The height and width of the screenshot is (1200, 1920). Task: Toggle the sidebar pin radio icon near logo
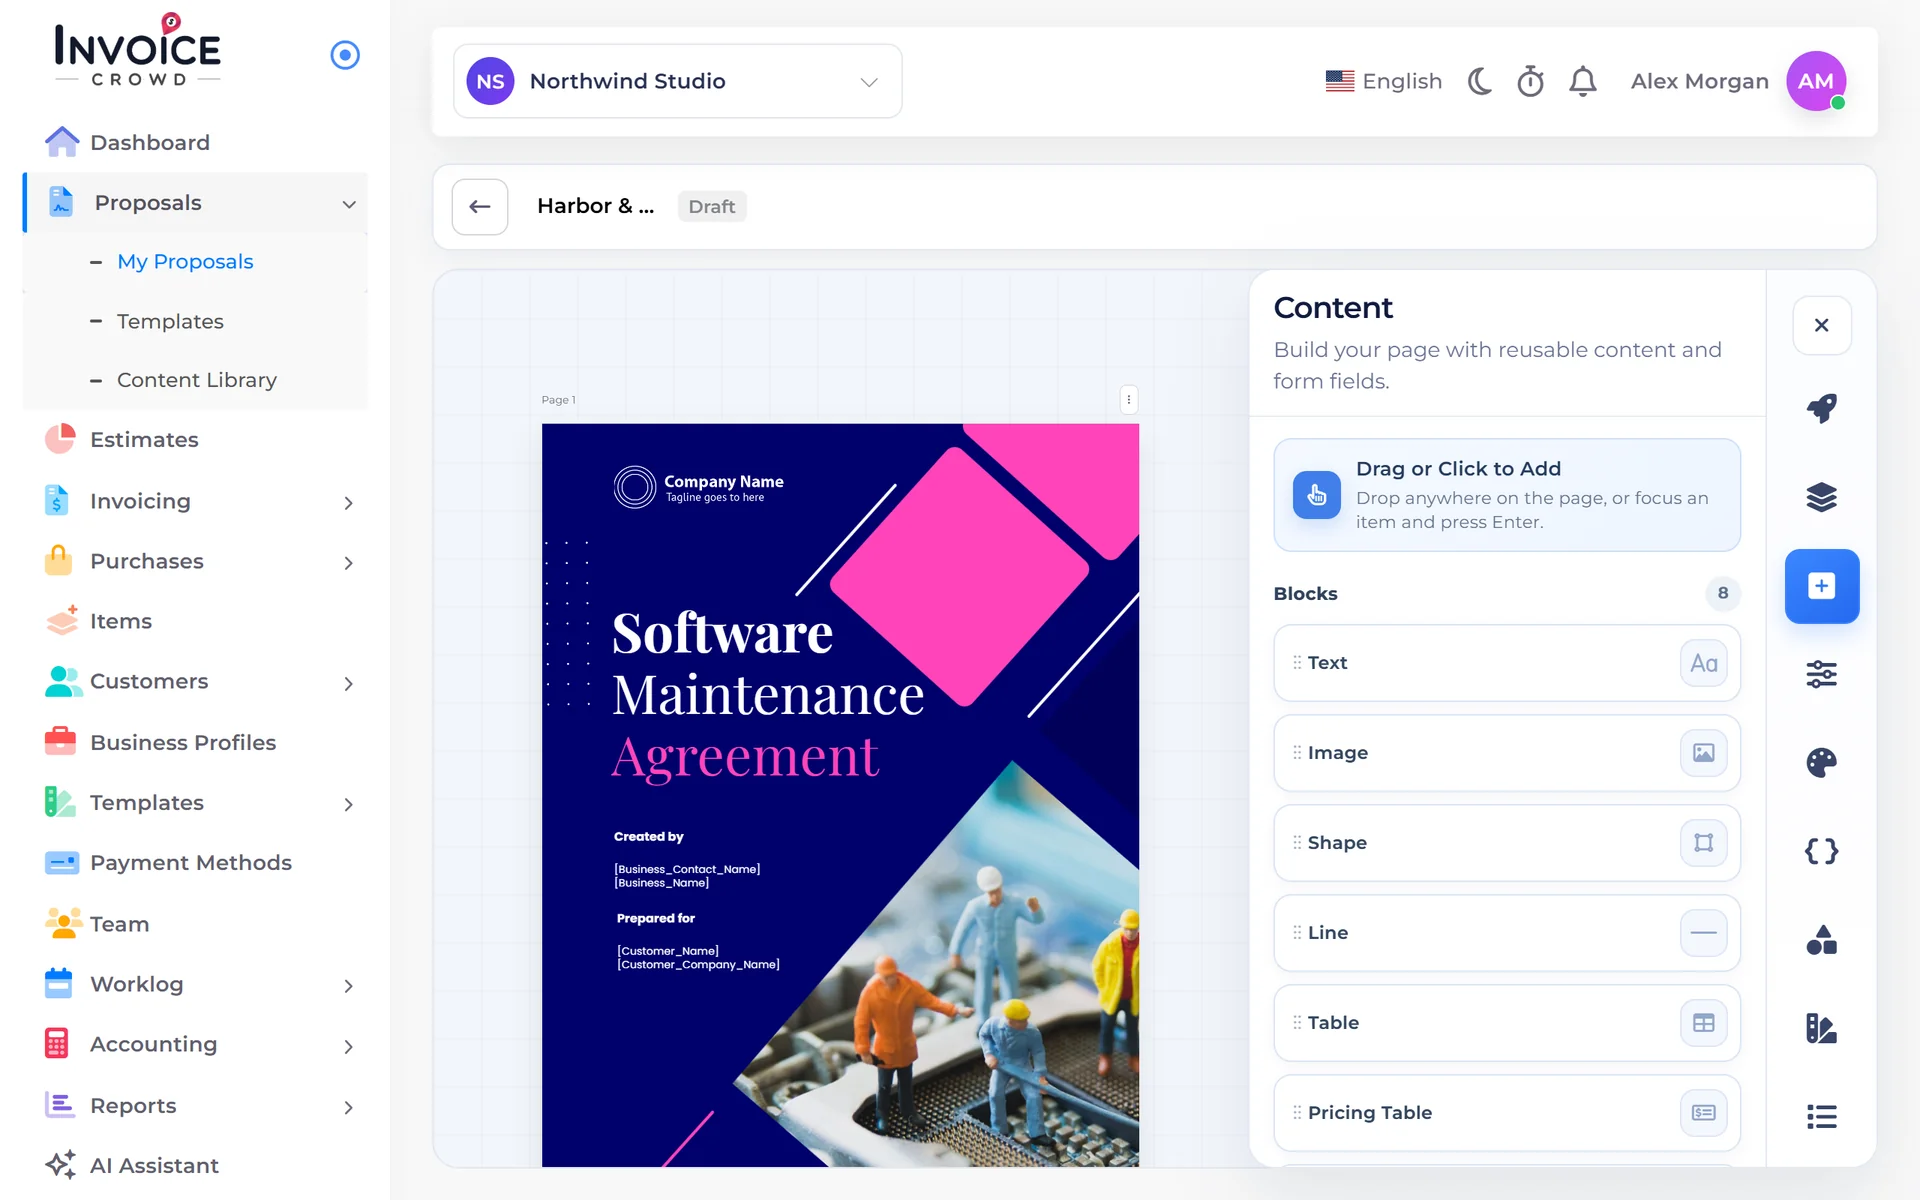point(345,55)
